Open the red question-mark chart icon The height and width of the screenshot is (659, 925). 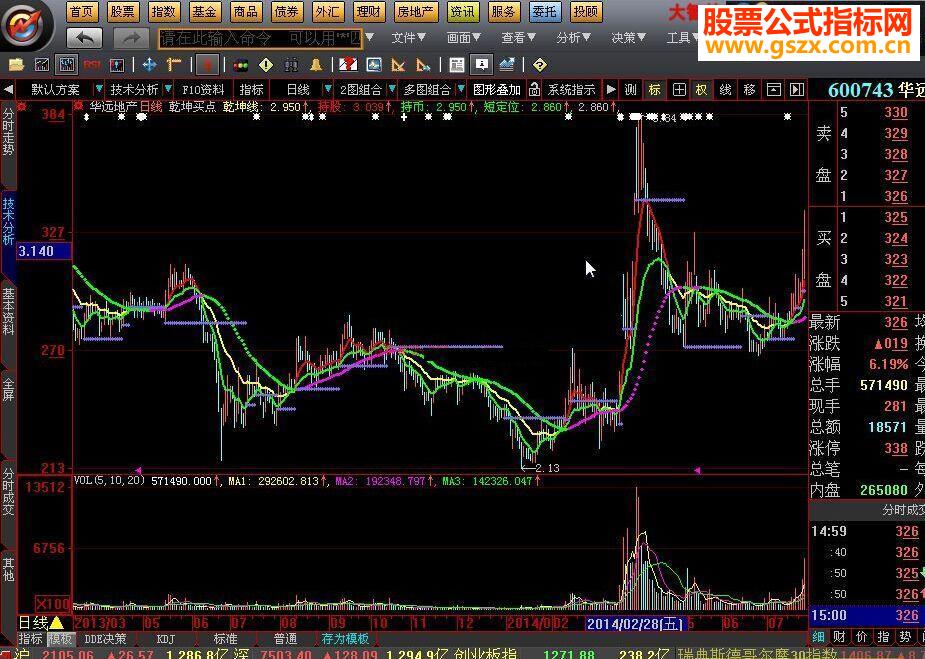[348, 64]
